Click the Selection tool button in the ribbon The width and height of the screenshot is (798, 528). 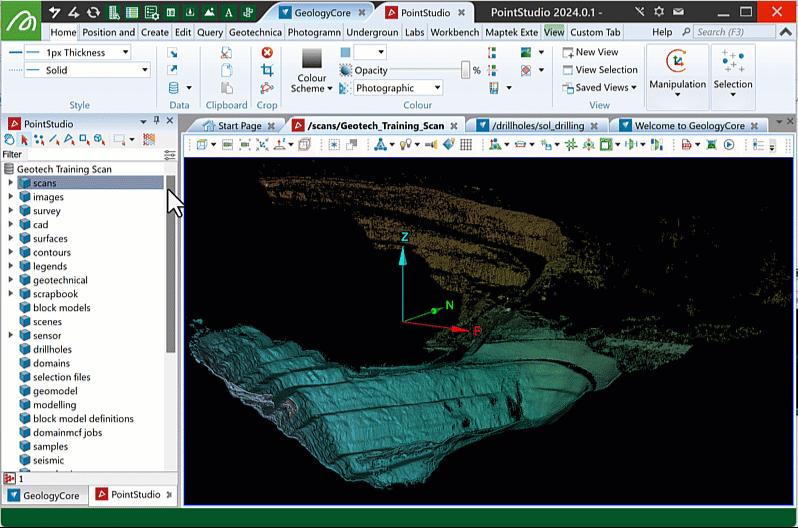tap(732, 70)
